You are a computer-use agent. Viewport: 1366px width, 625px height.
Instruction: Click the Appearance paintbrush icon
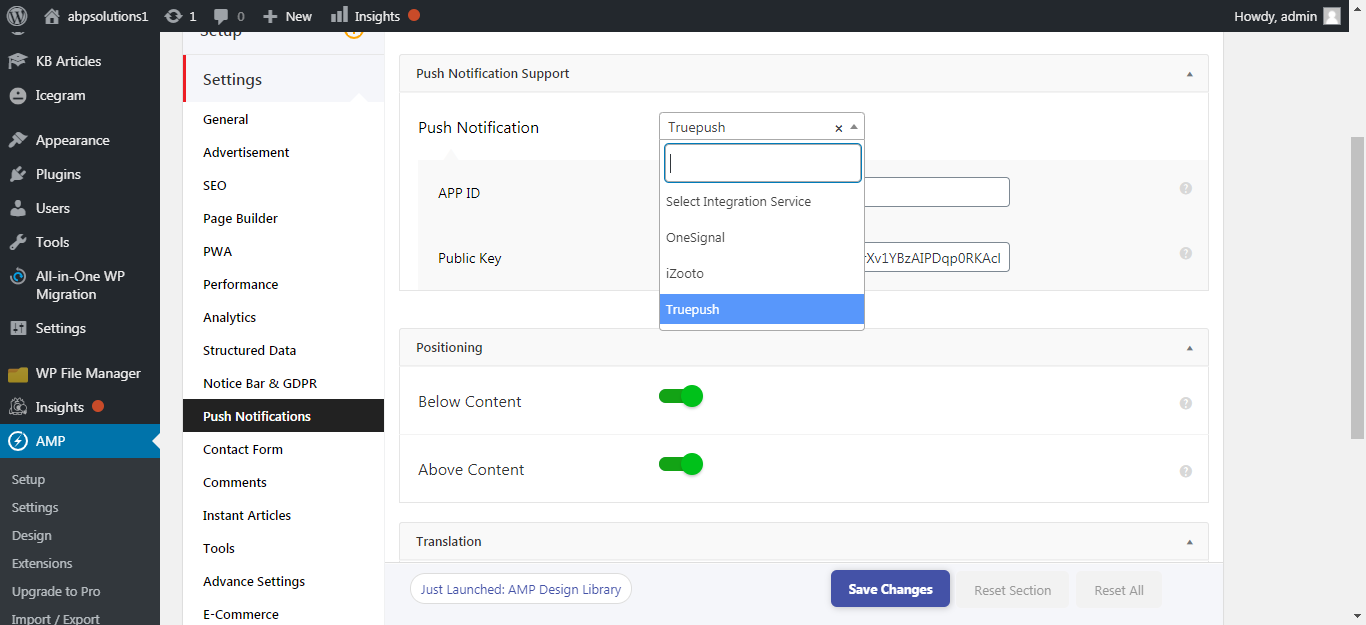17,140
